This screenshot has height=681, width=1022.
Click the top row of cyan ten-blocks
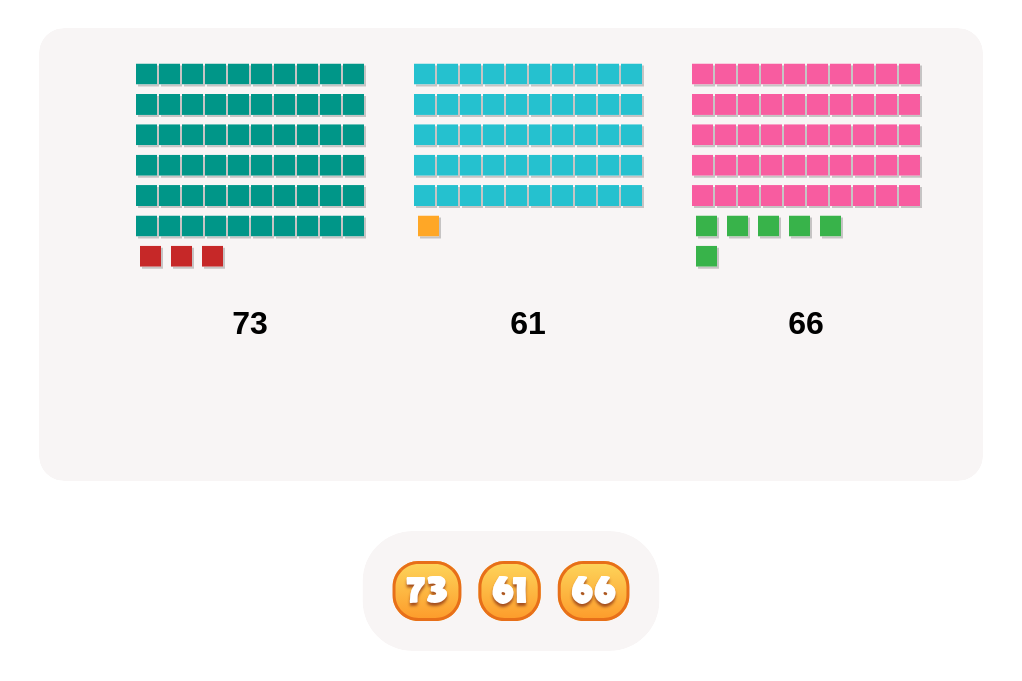(x=528, y=74)
